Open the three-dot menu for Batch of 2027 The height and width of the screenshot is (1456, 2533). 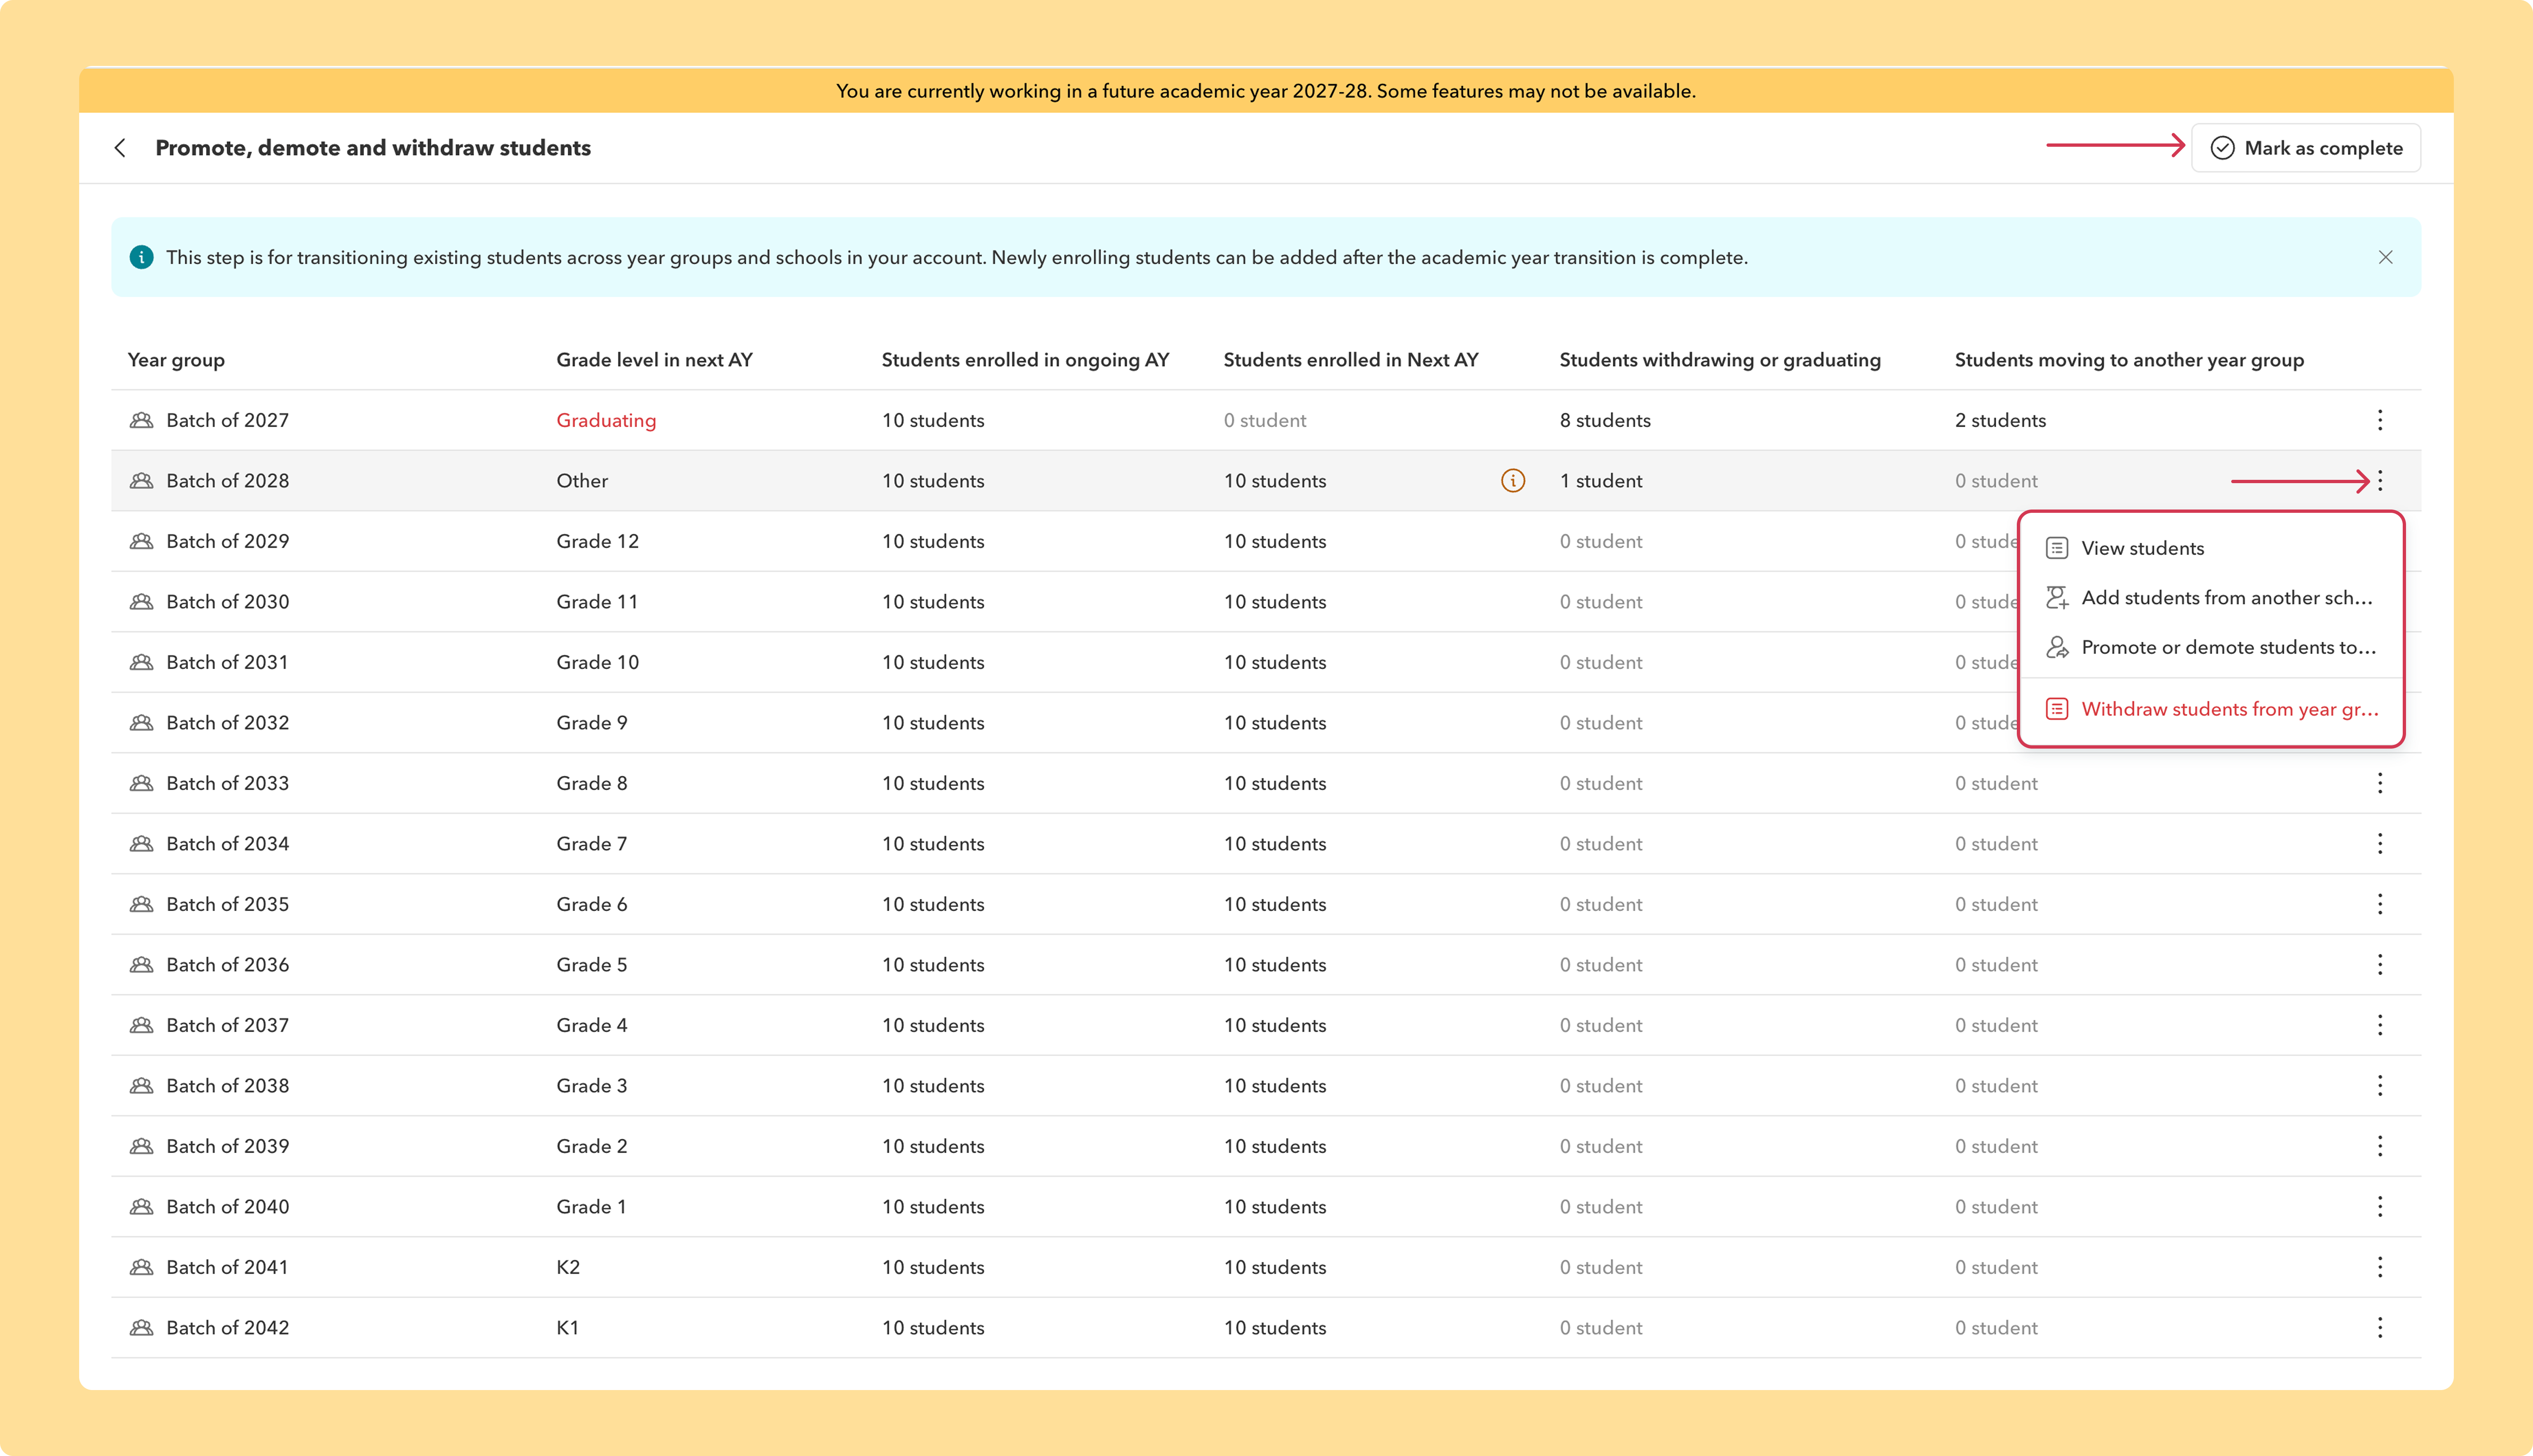[2380, 420]
